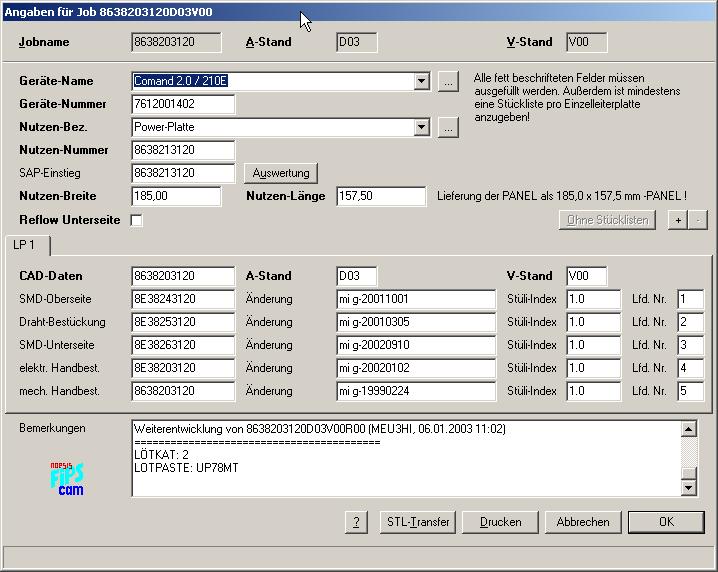The height and width of the screenshot is (572, 718).
Task: Click the SMD-Unterseite number field
Action: [183, 345]
